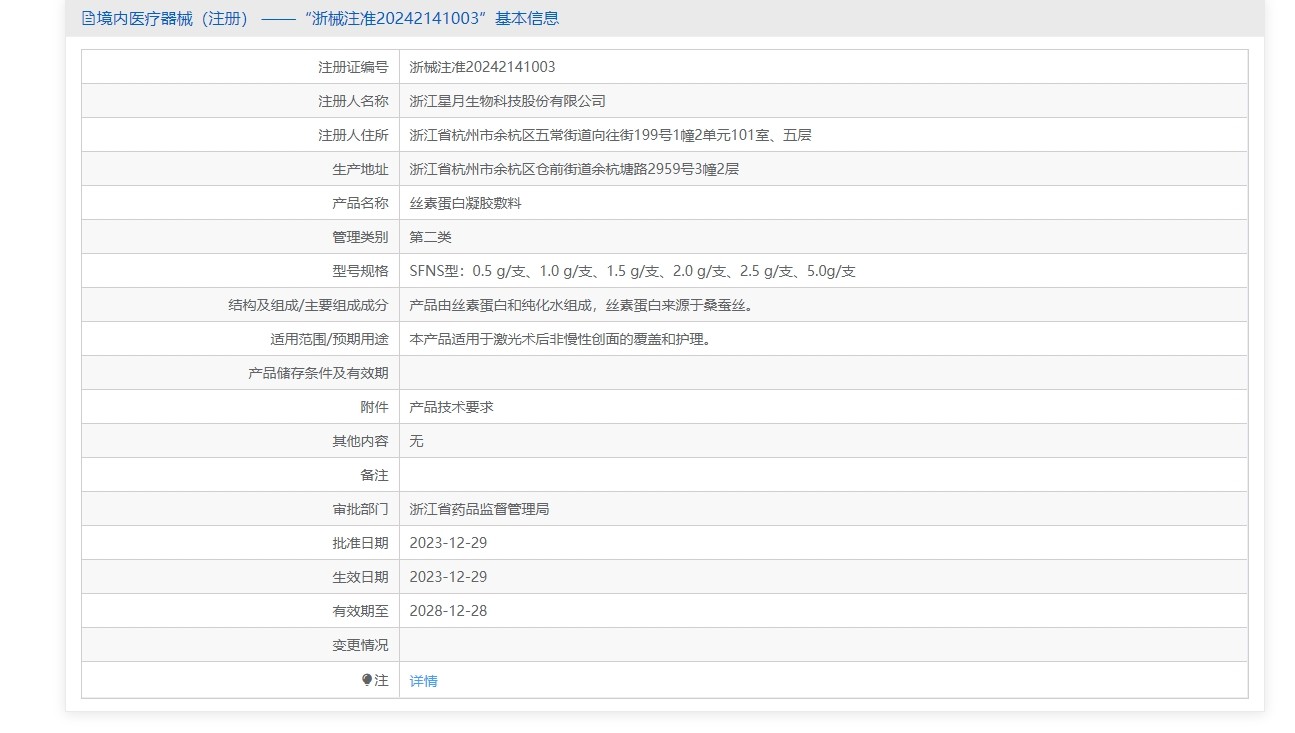Image resolution: width=1295 pixels, height=733 pixels.
Task: Click 批准日期 value 2023-12-29
Action: 449,543
